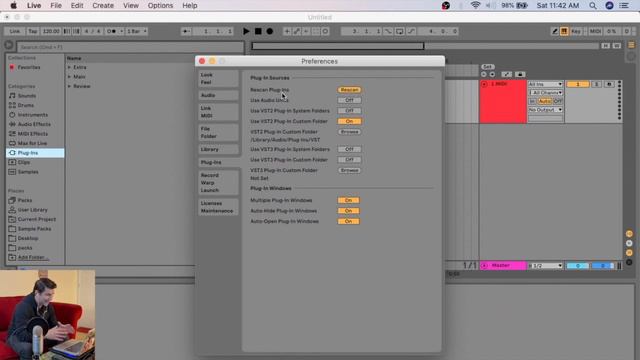The width and height of the screenshot is (640, 360).
Task: Open Max for Live category
Action: [x=32, y=143]
